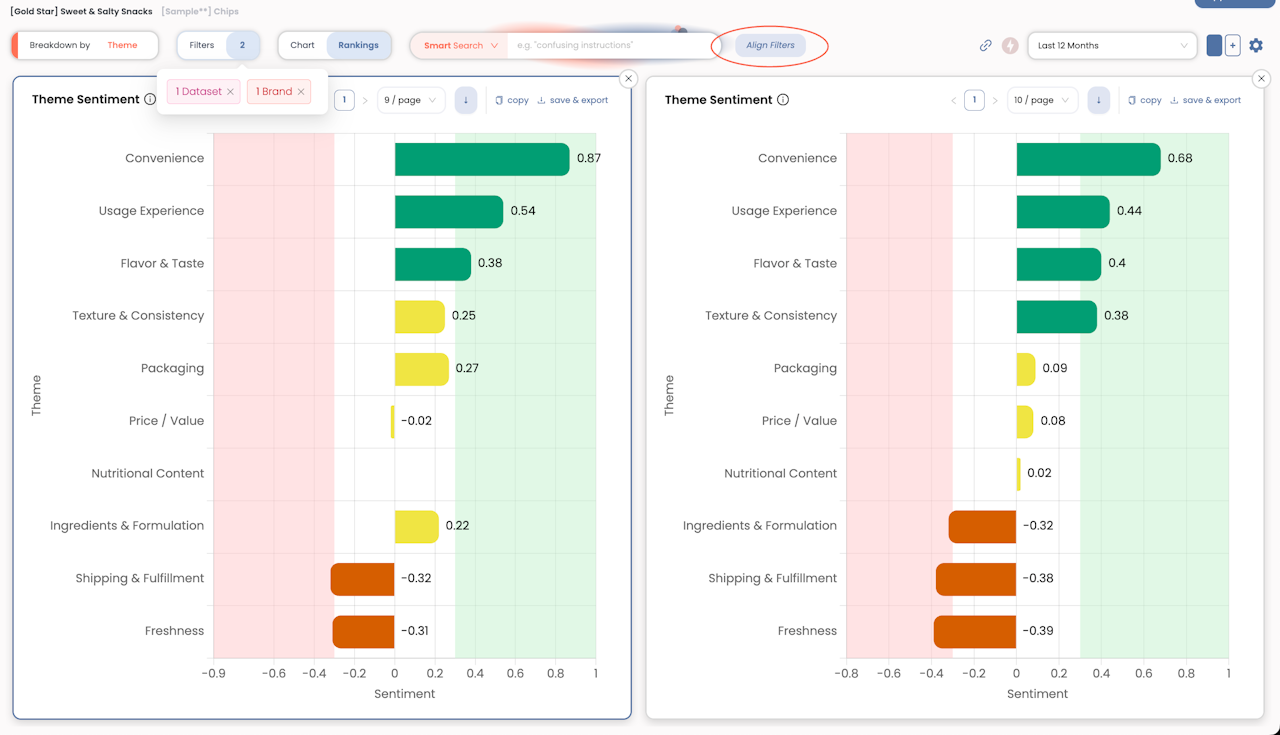Image resolution: width=1280 pixels, height=735 pixels.
Task: Close the right Theme Sentiment panel
Action: pyautogui.click(x=1261, y=78)
